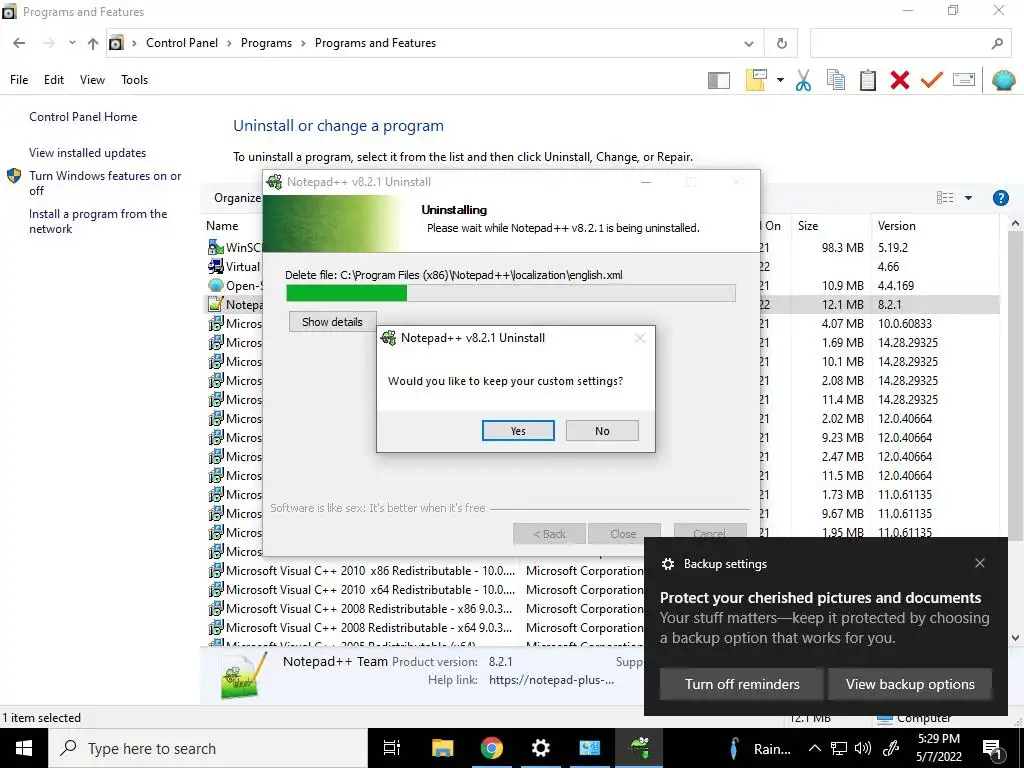1024x768 pixels.
Task: Click the Properties toolbar icon
Action: click(x=964, y=80)
